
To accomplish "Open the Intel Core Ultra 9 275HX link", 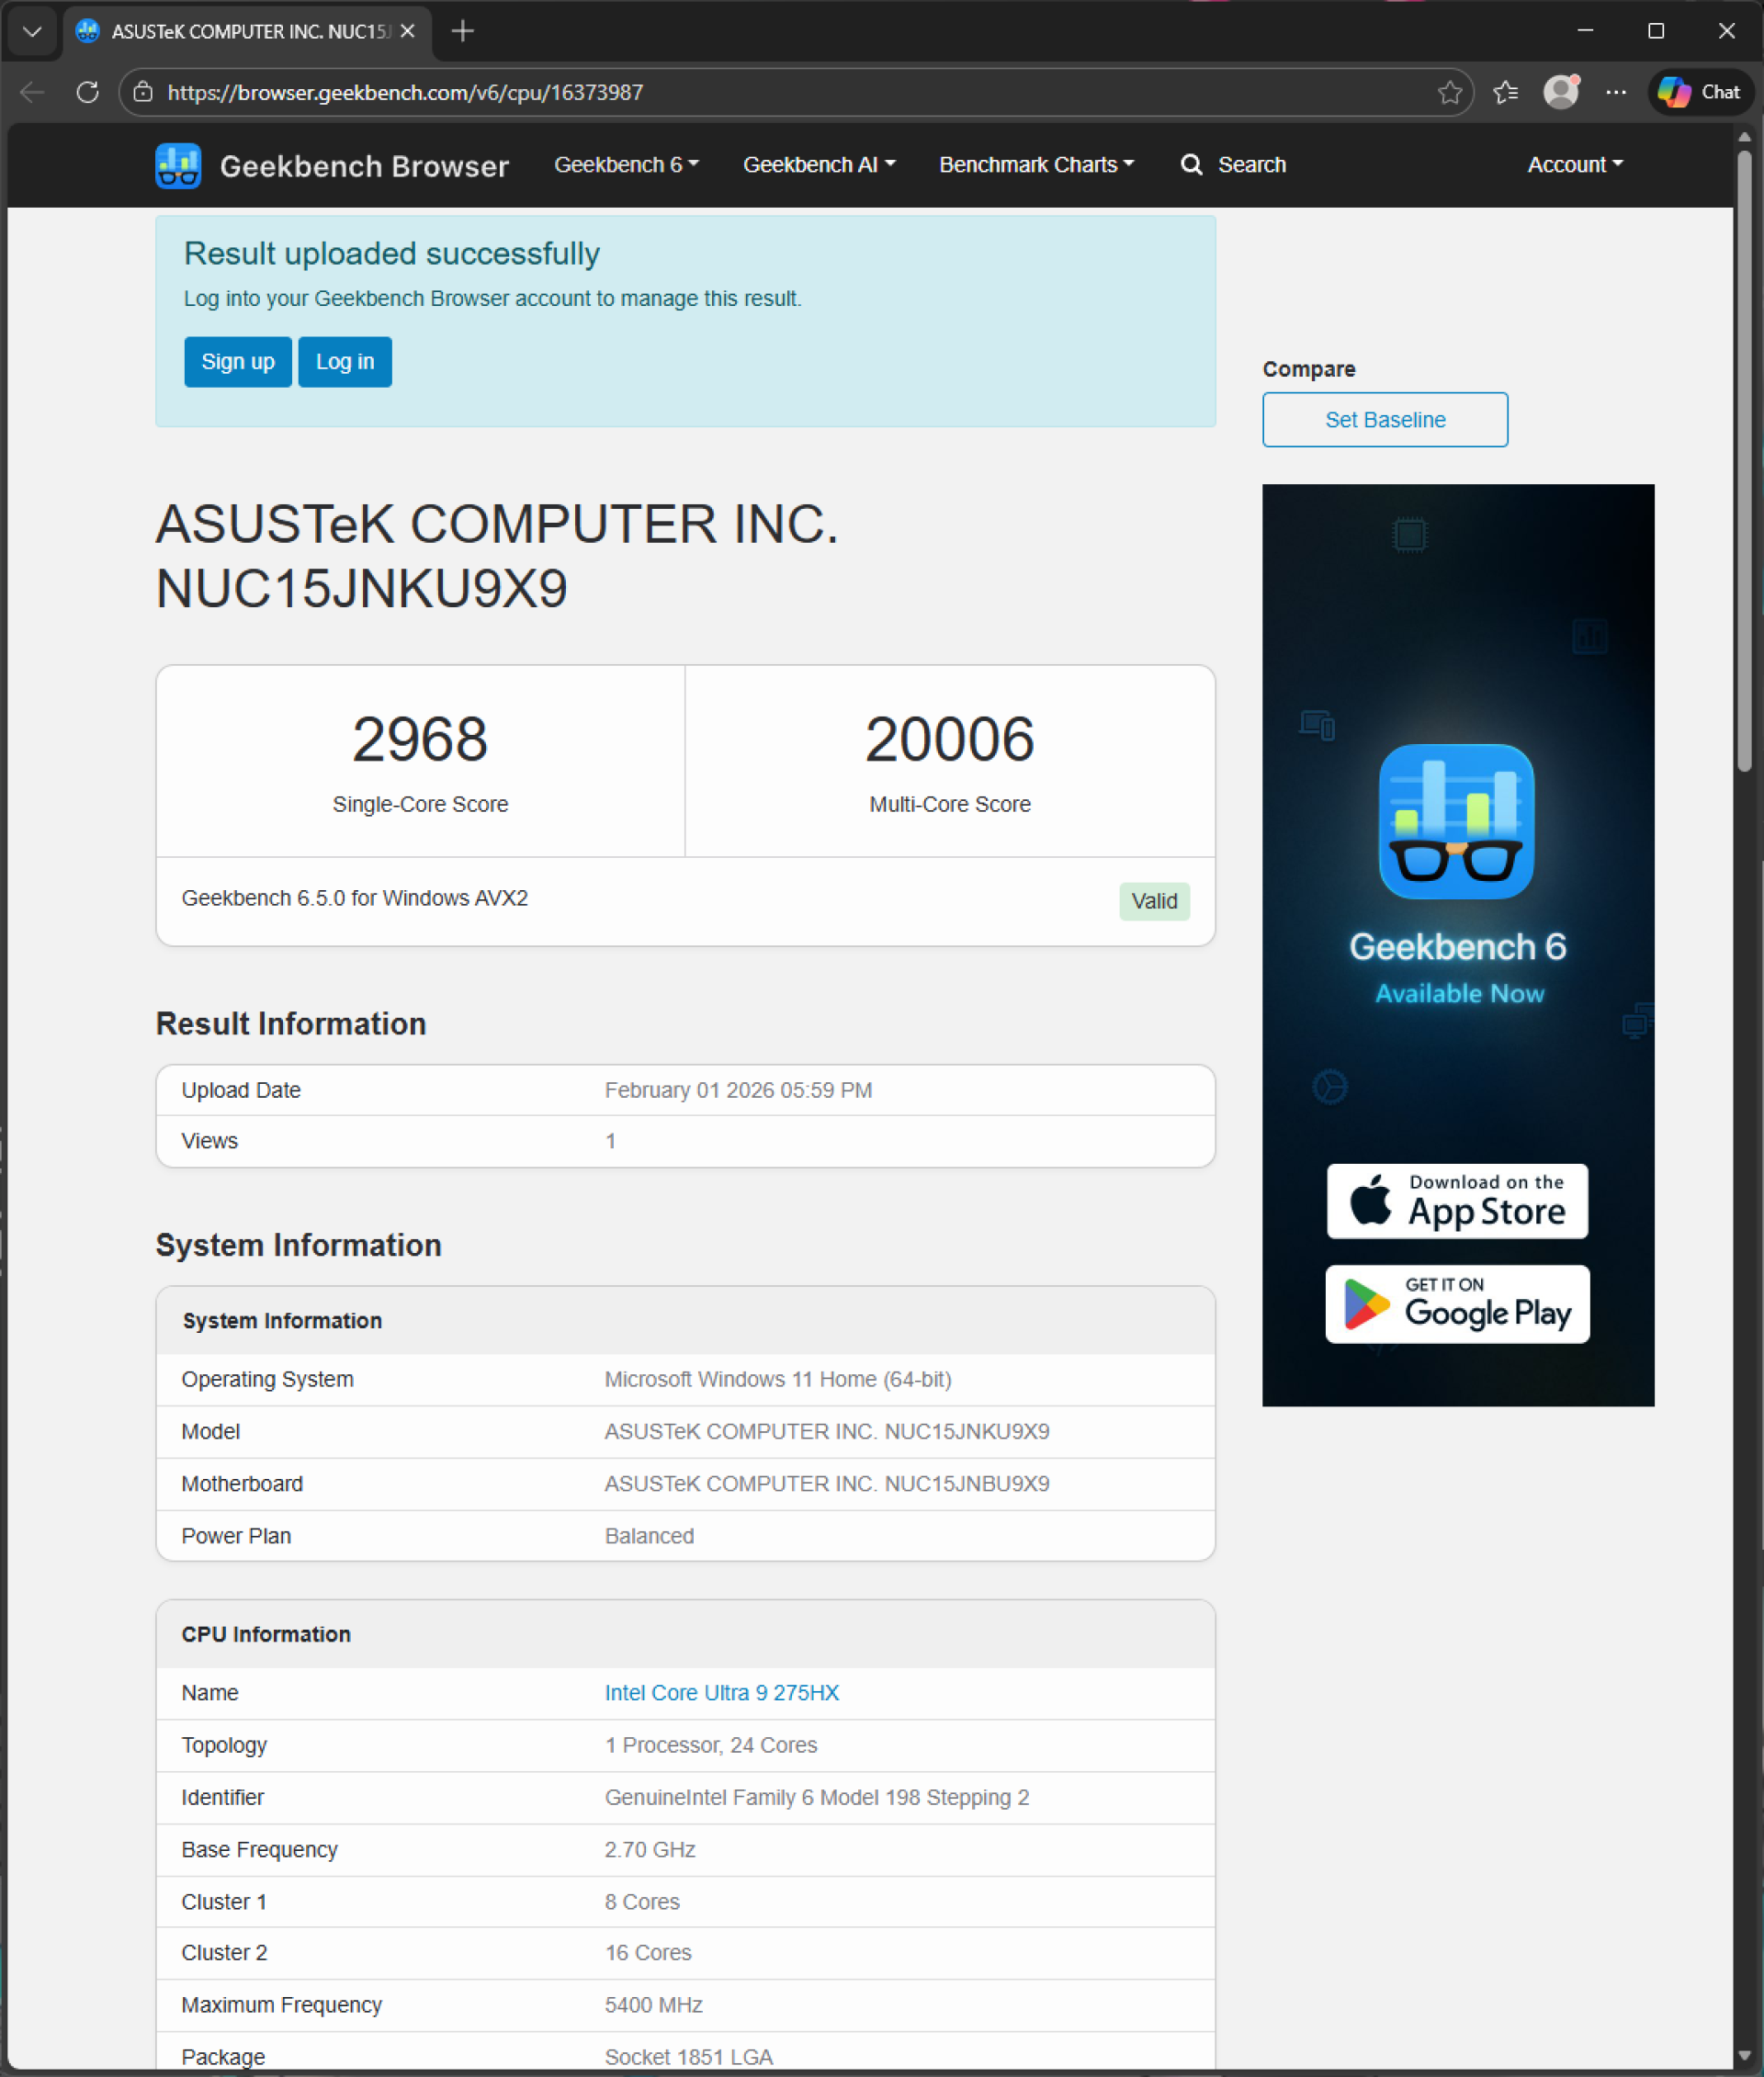I will tap(721, 1693).
